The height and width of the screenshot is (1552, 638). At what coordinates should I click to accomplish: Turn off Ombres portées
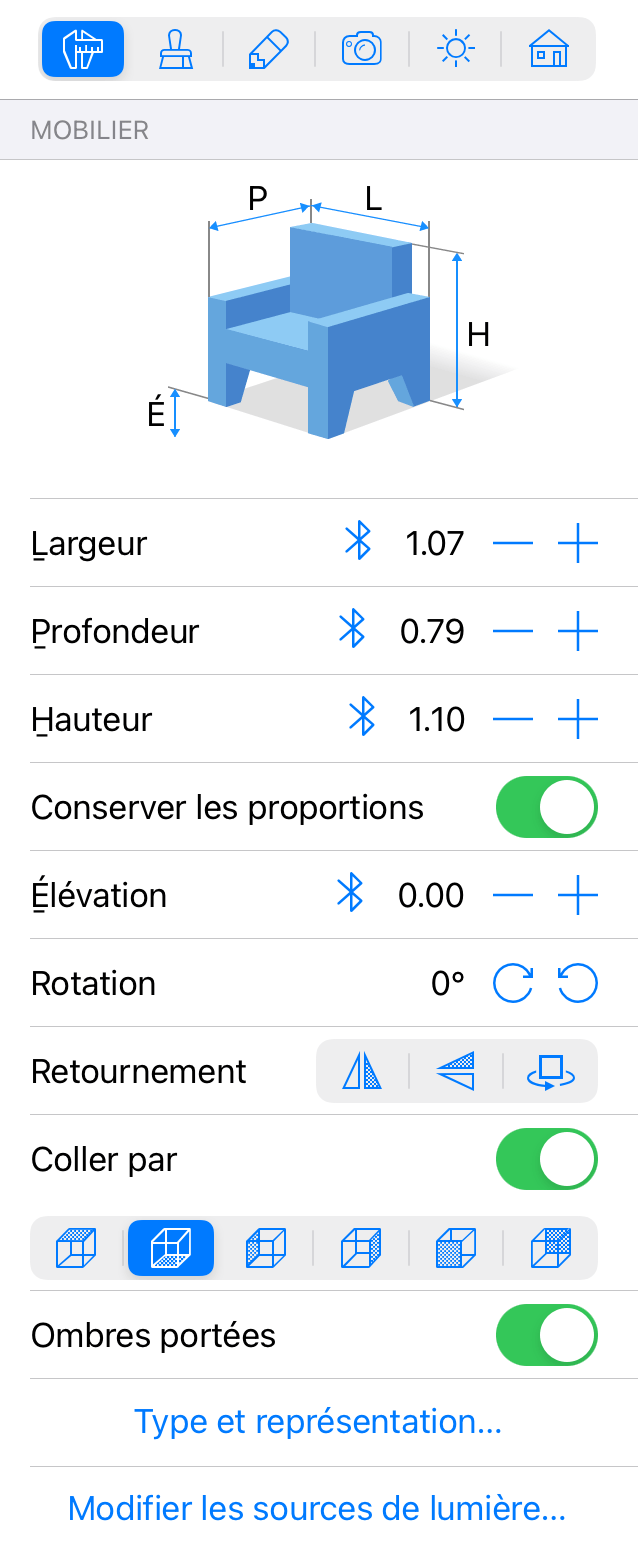546,1335
